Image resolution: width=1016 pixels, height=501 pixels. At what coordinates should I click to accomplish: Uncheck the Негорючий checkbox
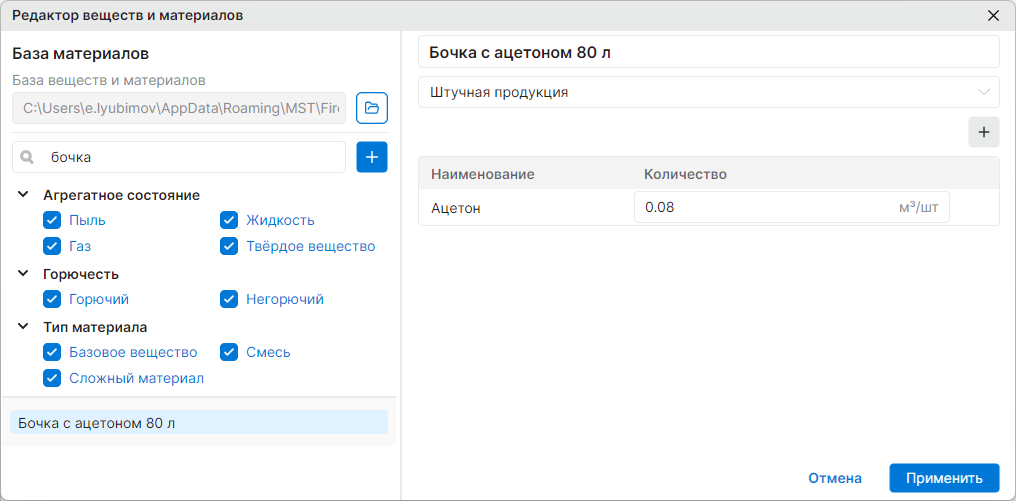229,299
